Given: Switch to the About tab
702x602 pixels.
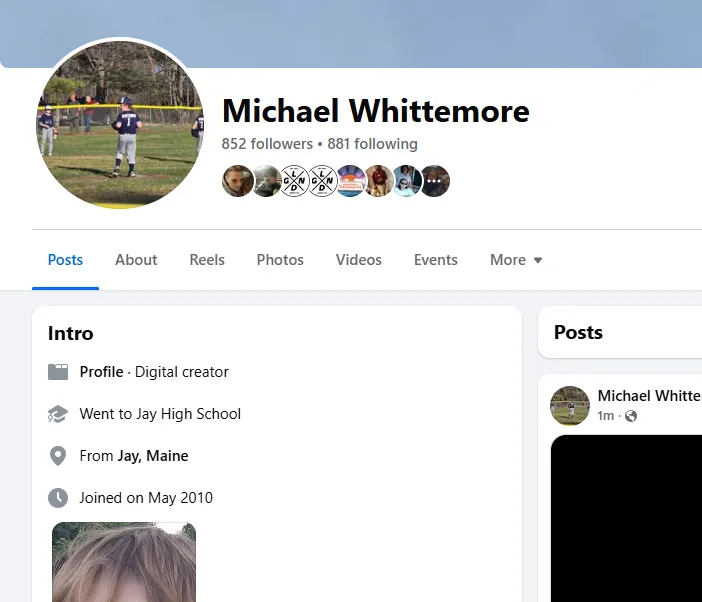Looking at the screenshot, I should click(136, 260).
